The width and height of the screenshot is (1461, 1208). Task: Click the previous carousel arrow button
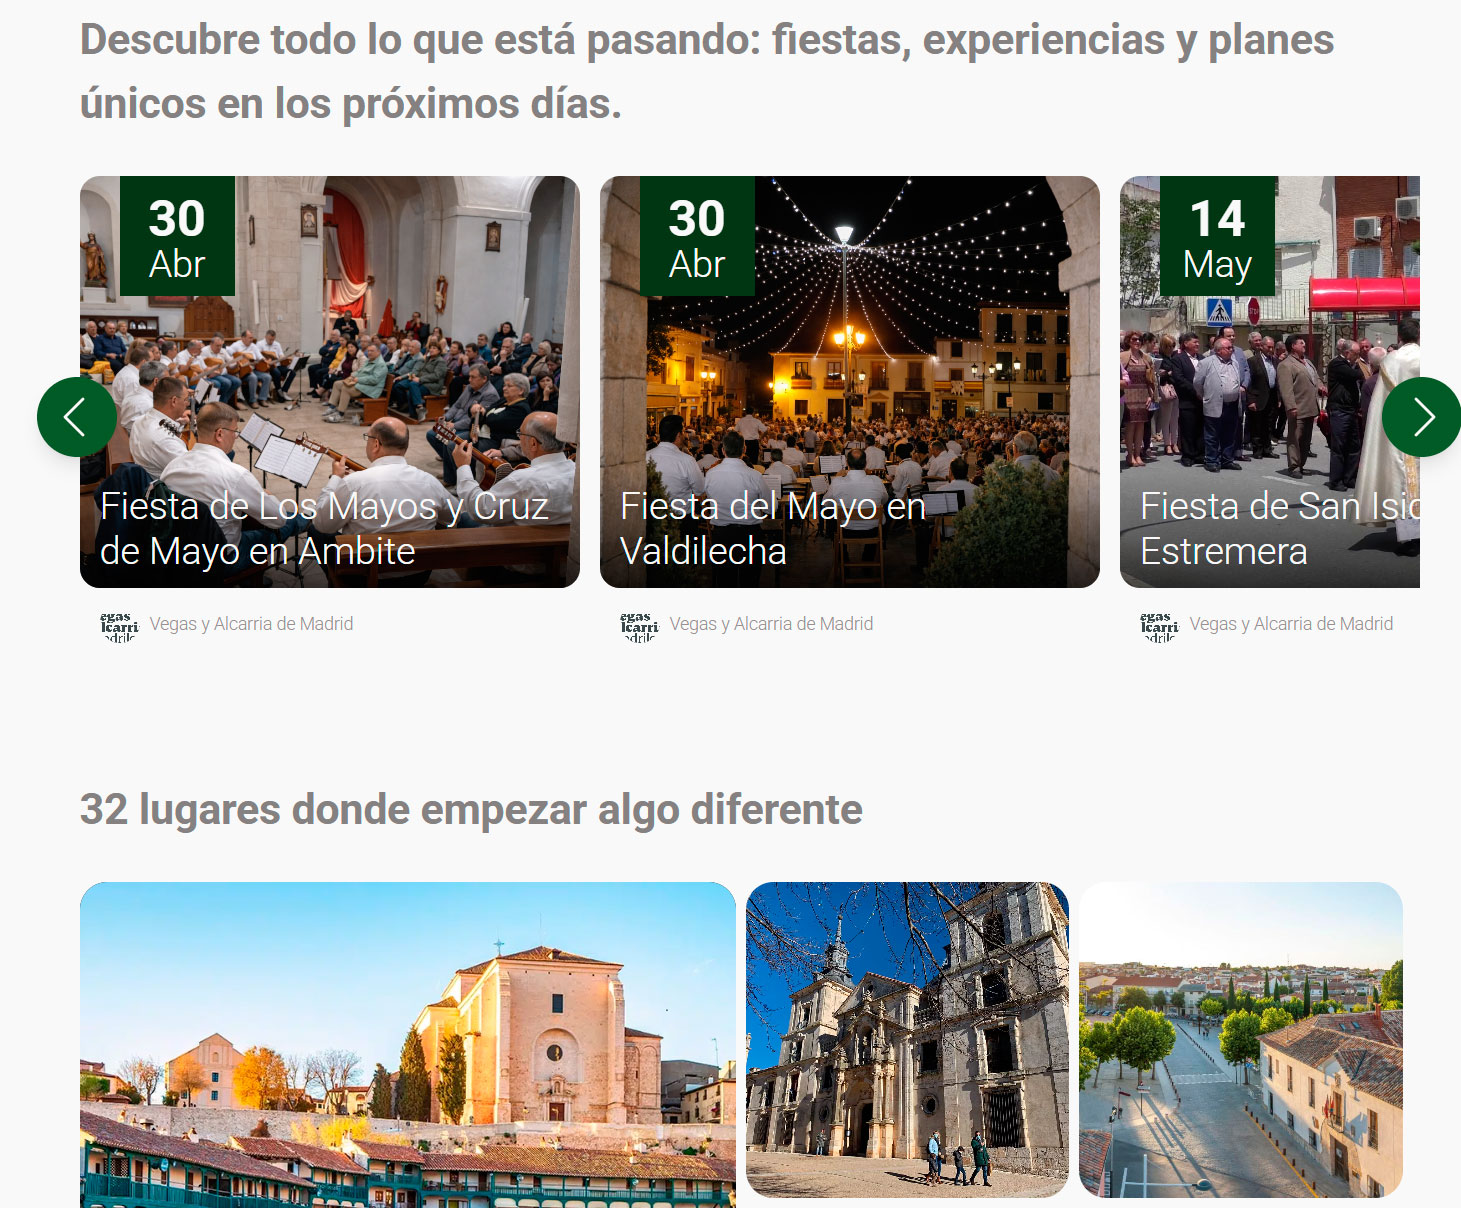[x=77, y=417]
